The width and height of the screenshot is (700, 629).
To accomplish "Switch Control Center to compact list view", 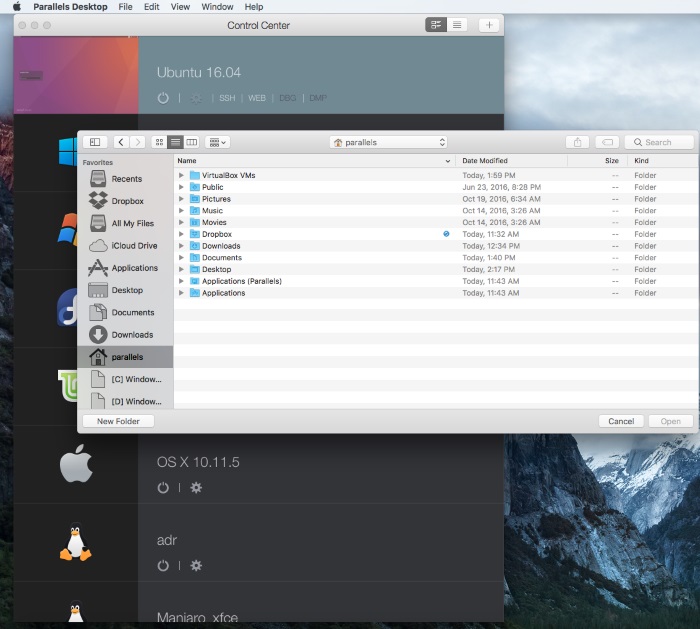I will tap(457, 25).
